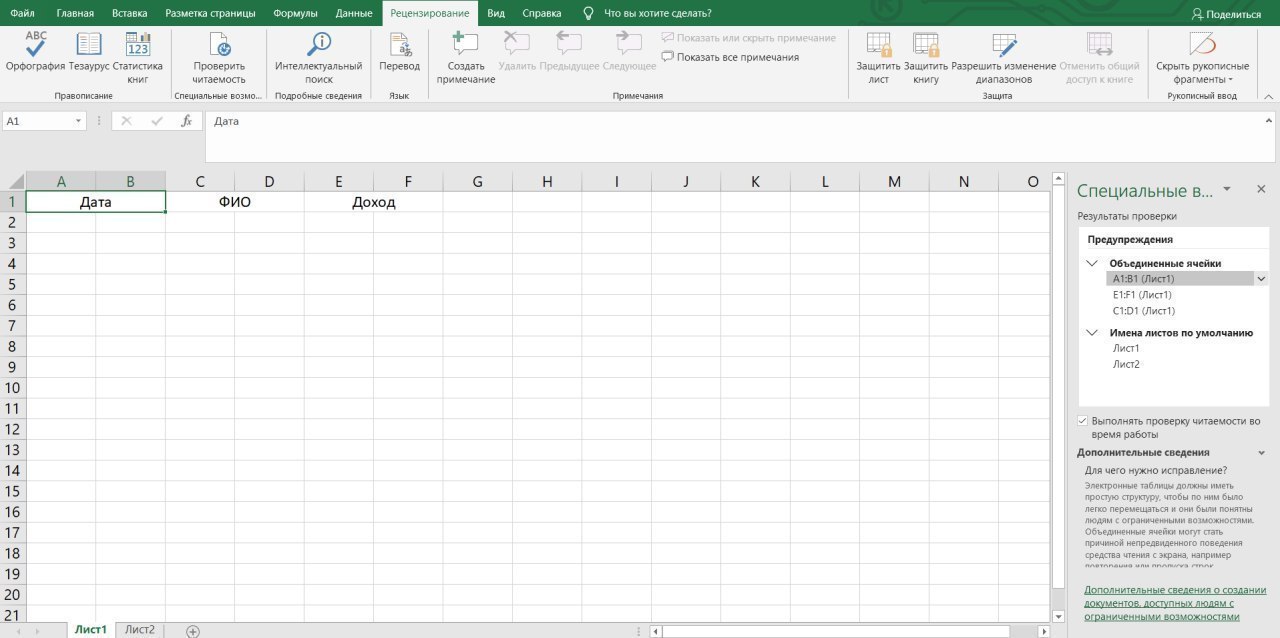Image resolution: width=1280 pixels, height=638 pixels.
Task: Click the Перевод translate icon
Action: pos(399,46)
